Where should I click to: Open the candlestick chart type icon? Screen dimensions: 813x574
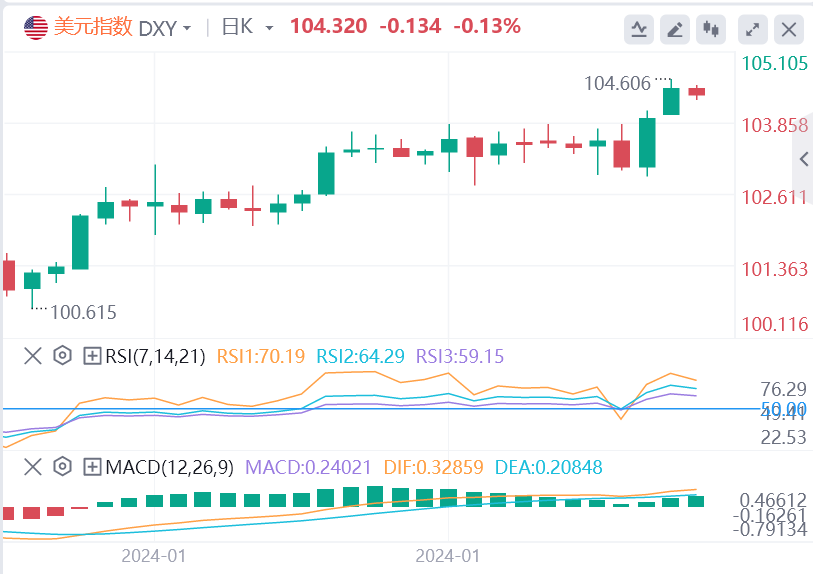click(x=712, y=29)
